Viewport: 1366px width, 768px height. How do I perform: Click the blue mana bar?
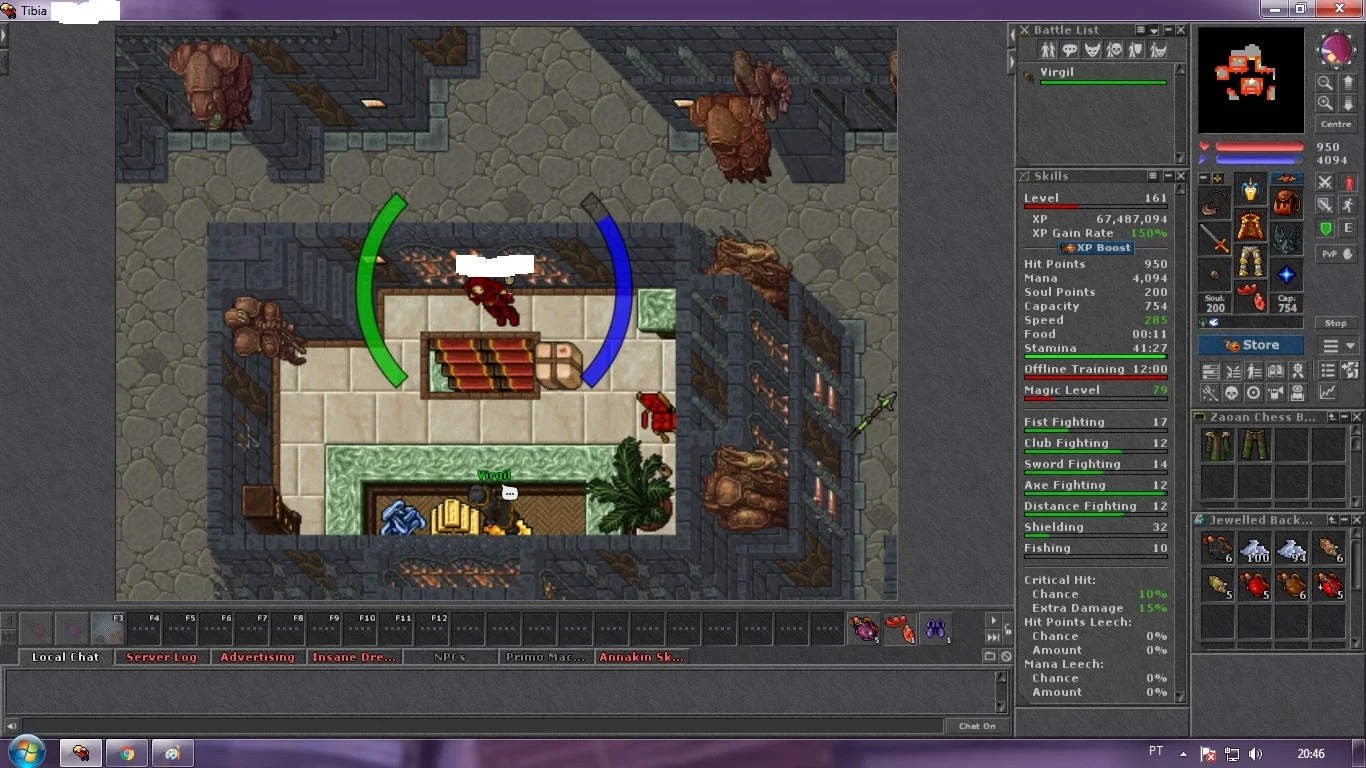tap(1258, 160)
